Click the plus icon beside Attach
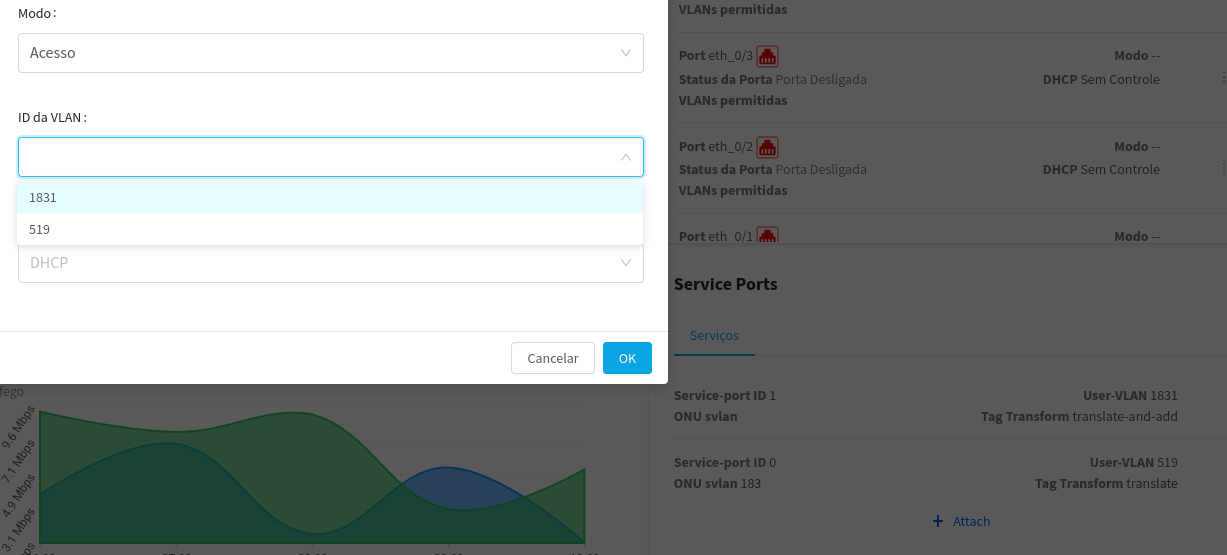1227x555 pixels. pyautogui.click(x=937, y=521)
